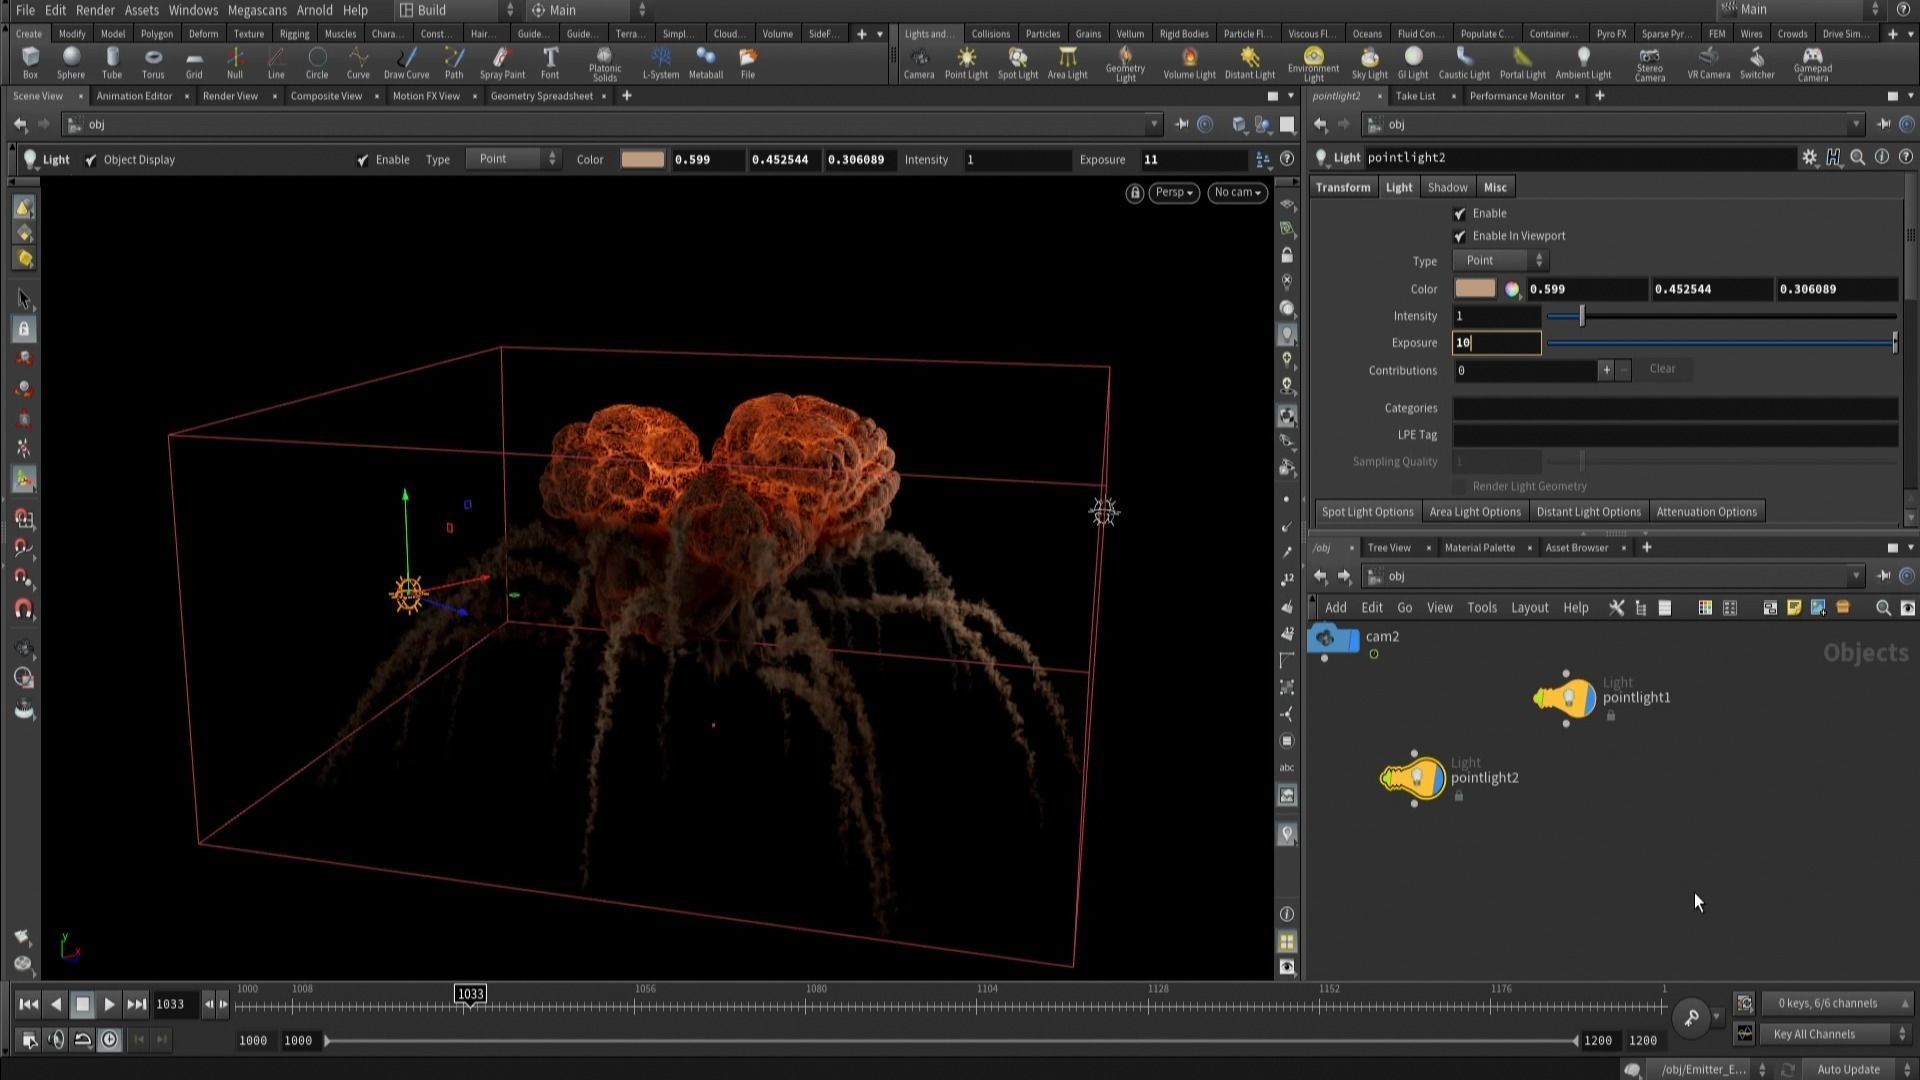Toggle Object Display checkbox
The image size is (1920, 1080).
pyautogui.click(x=91, y=160)
